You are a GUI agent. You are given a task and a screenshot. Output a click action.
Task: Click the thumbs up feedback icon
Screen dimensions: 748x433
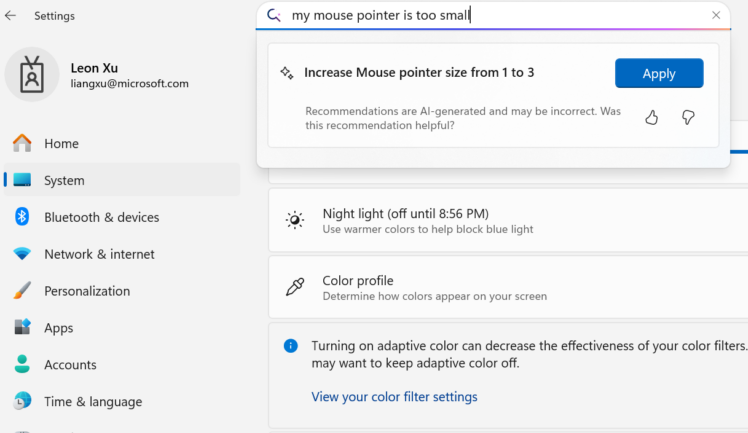pyautogui.click(x=652, y=118)
